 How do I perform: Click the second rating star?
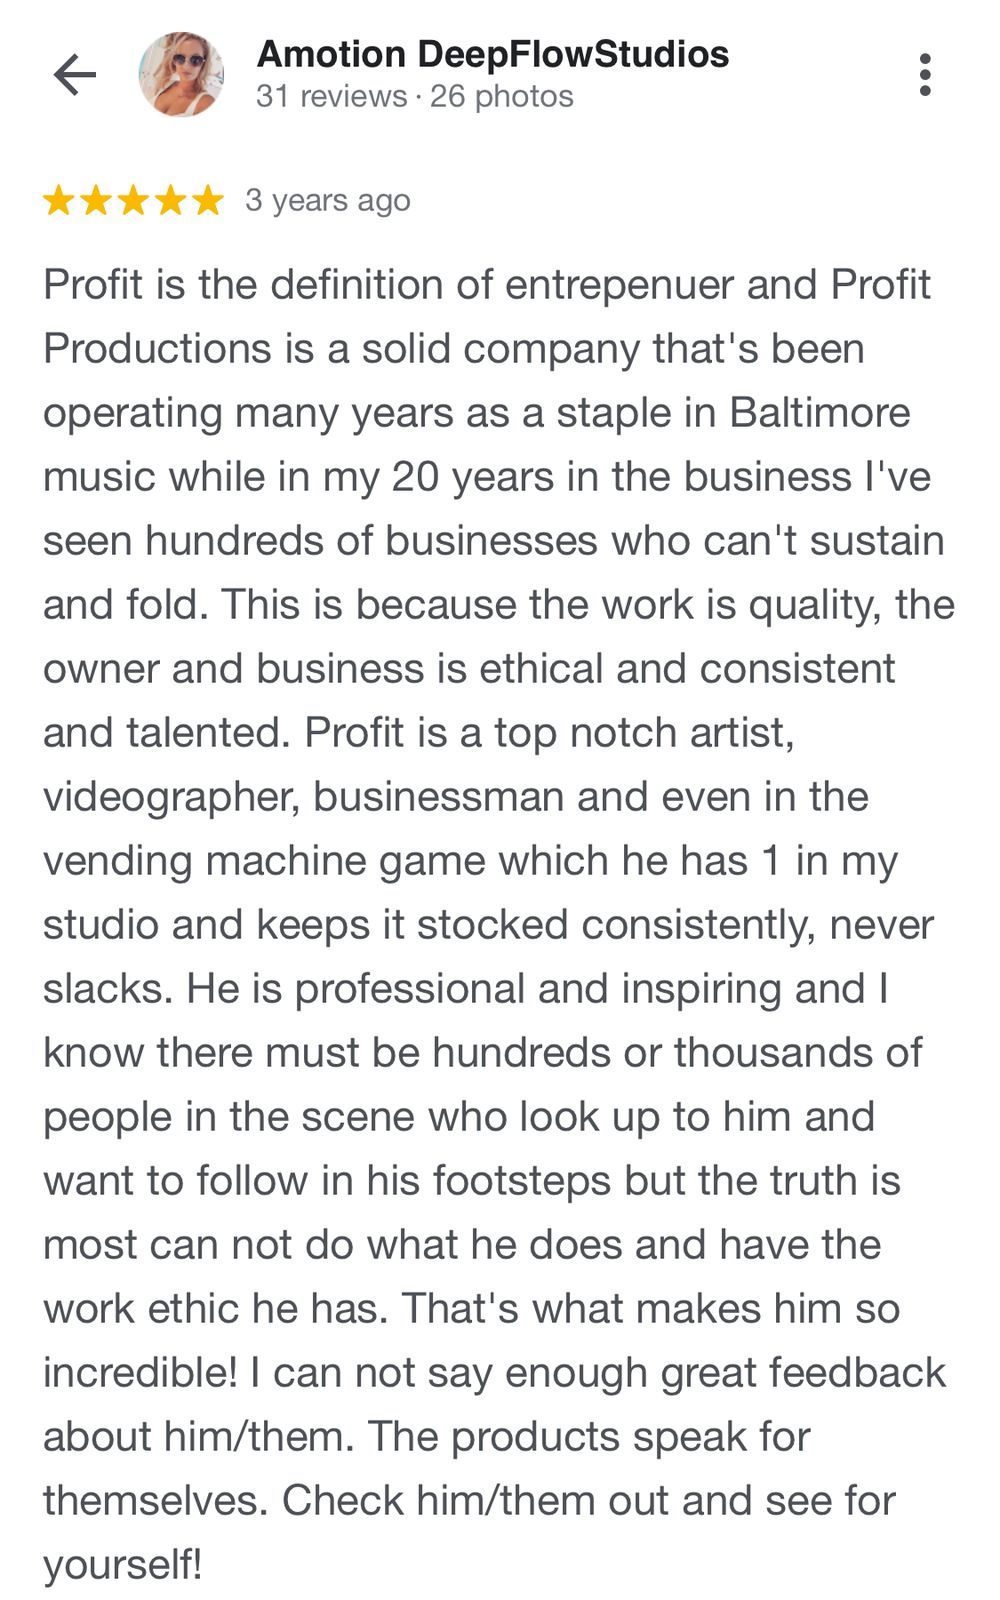point(96,201)
